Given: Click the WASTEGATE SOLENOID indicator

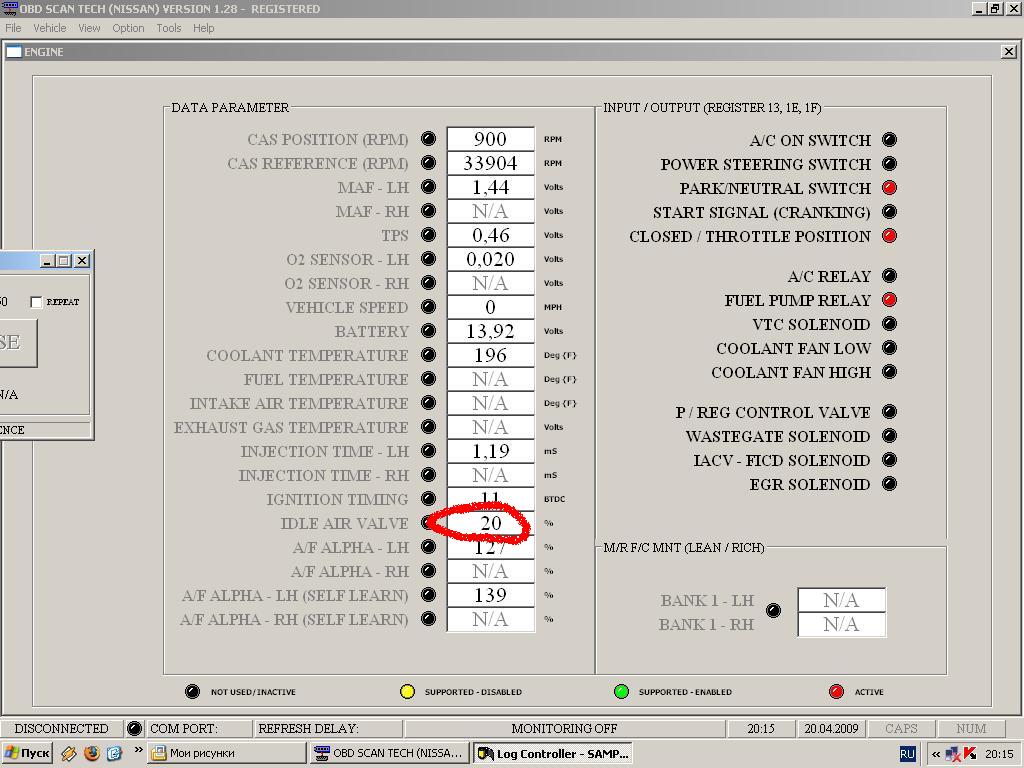Looking at the screenshot, I should [889, 436].
